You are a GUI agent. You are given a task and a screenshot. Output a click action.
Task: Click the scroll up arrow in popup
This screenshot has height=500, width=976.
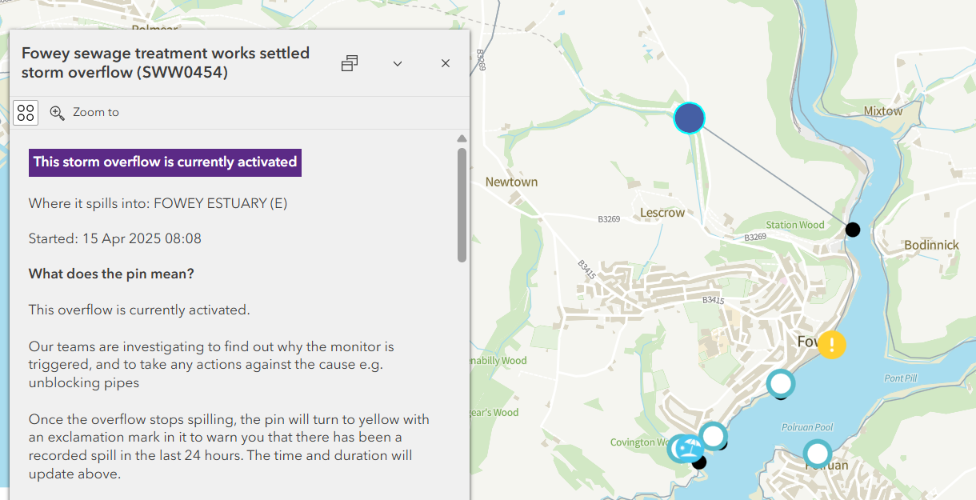click(x=461, y=138)
